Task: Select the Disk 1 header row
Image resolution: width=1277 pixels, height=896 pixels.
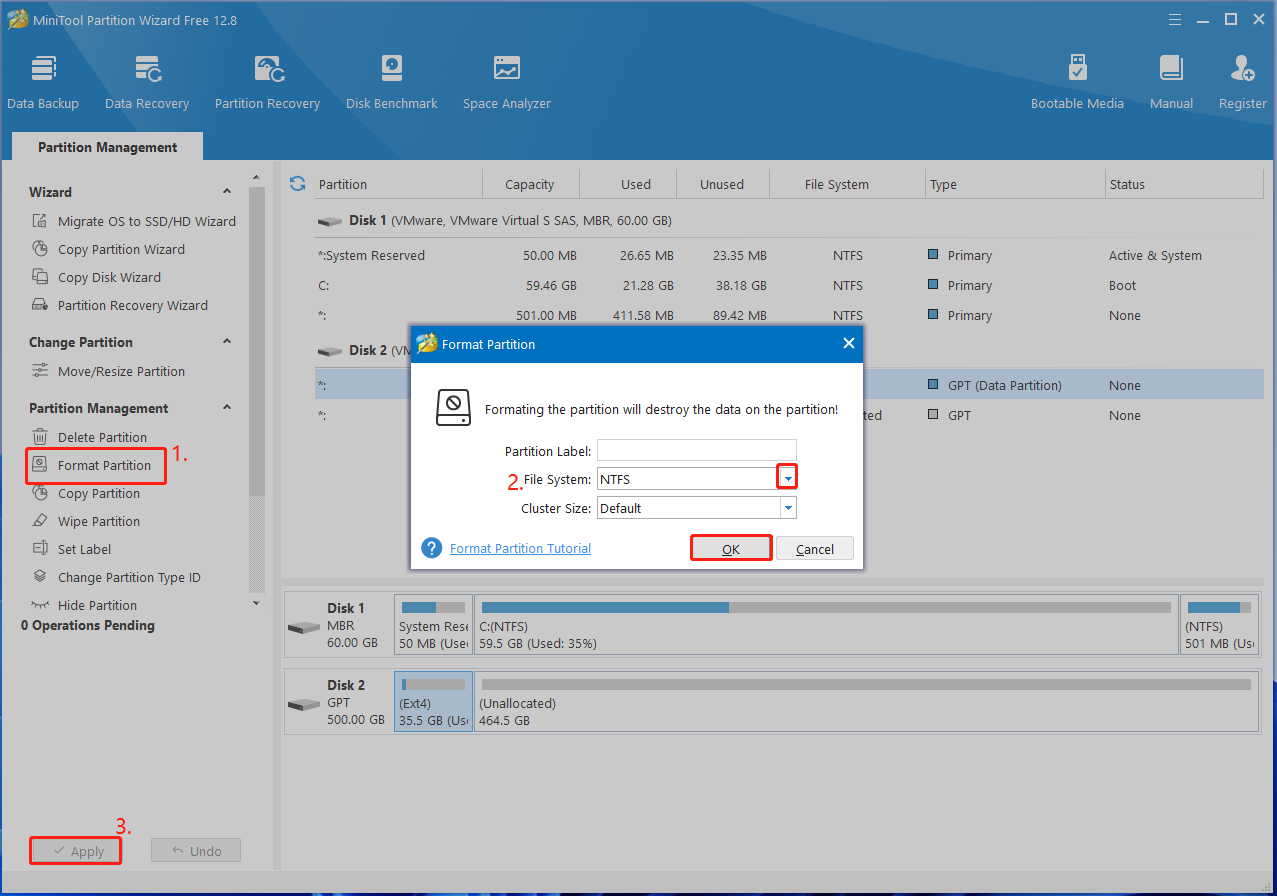Action: (x=789, y=220)
